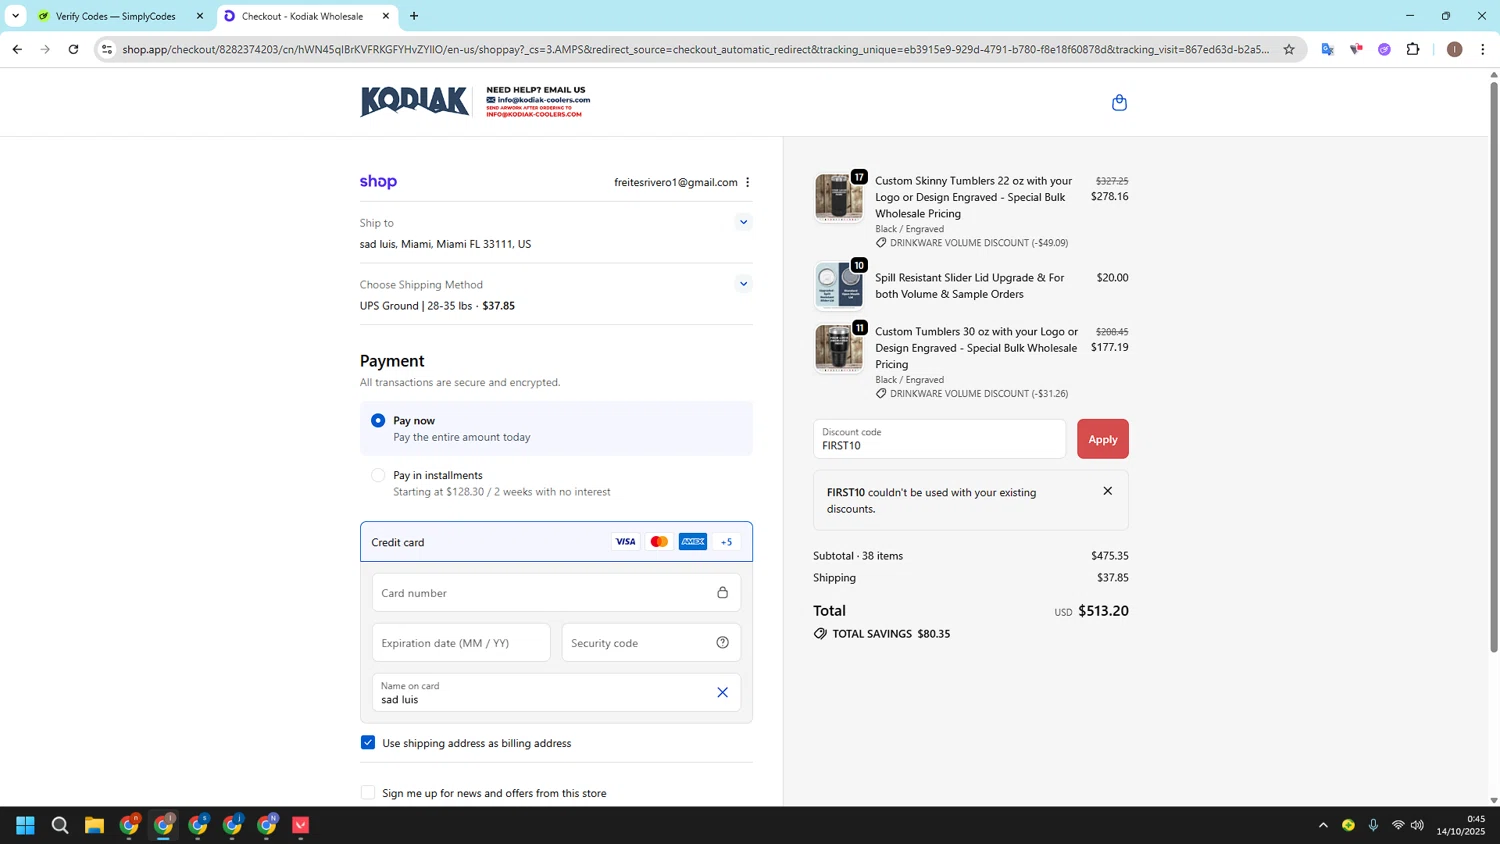Expand the Choose Shipping Method section
This screenshot has width=1500, height=844.
pyautogui.click(x=743, y=284)
